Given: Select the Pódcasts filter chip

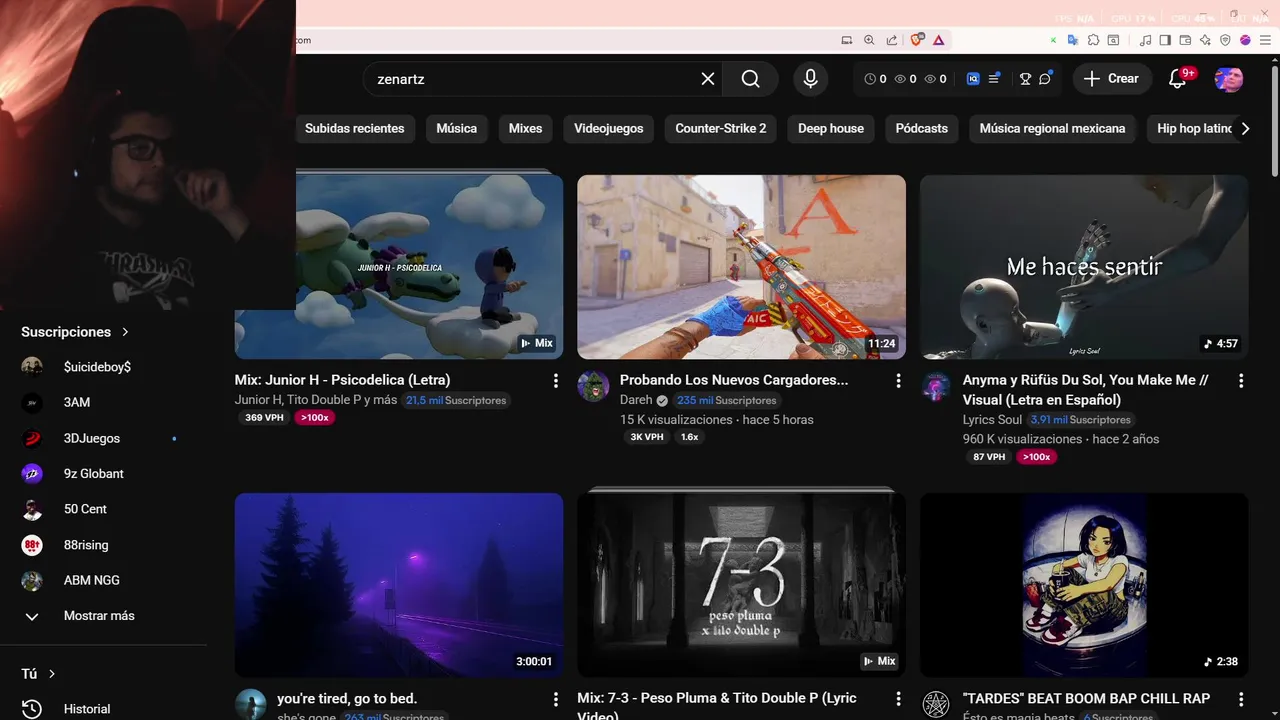Looking at the screenshot, I should pos(922,129).
